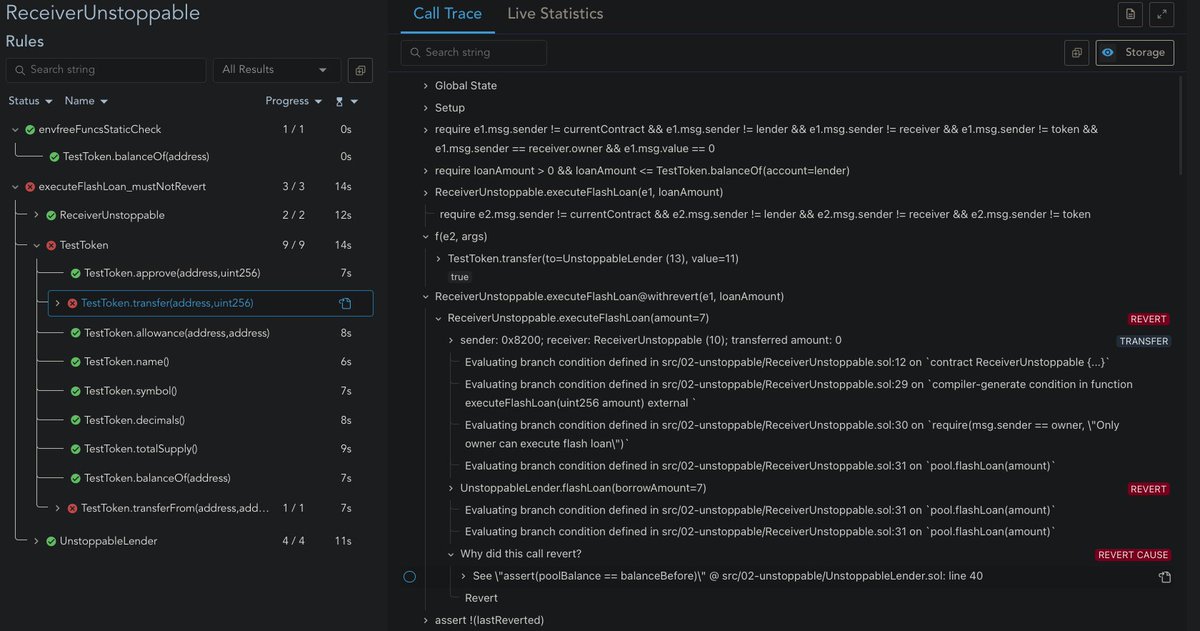Image resolution: width=1200 pixels, height=631 pixels.
Task: Expand the sender: 0x8200 transfer row
Action: click(x=450, y=341)
